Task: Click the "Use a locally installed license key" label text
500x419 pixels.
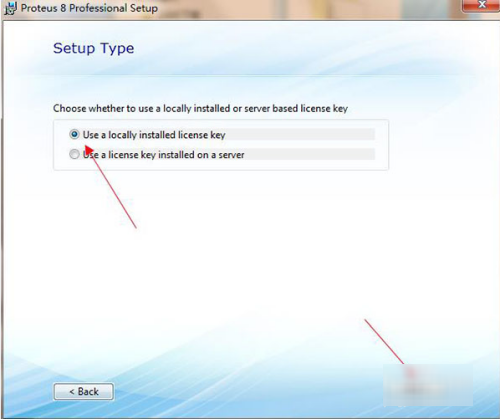Action: (154, 135)
